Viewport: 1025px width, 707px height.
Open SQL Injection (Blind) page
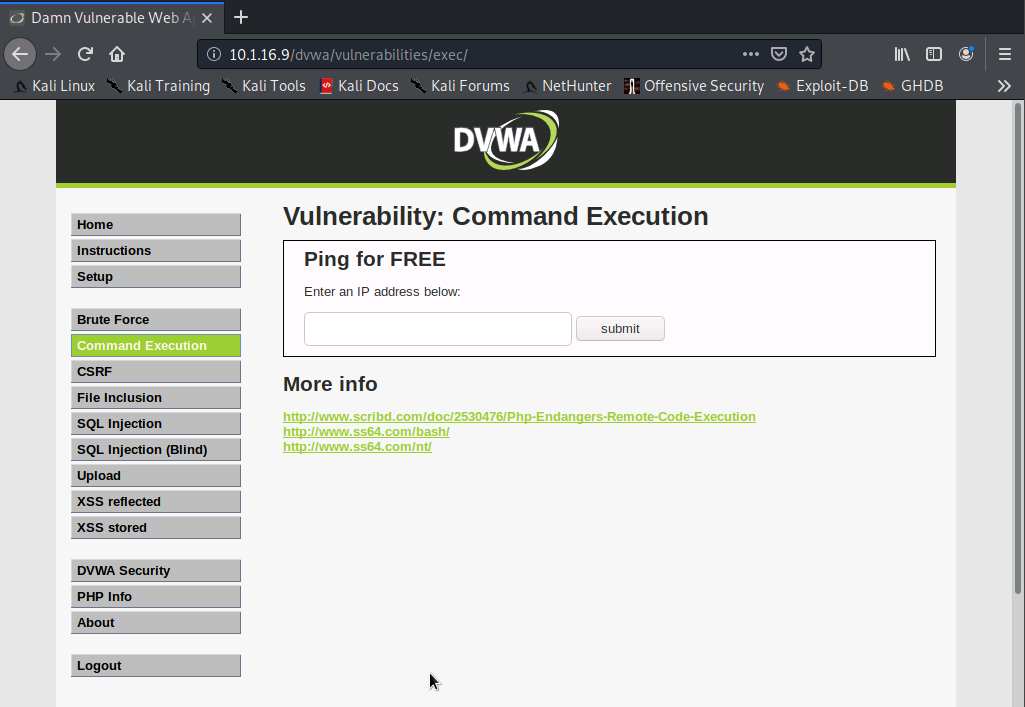[156, 450]
